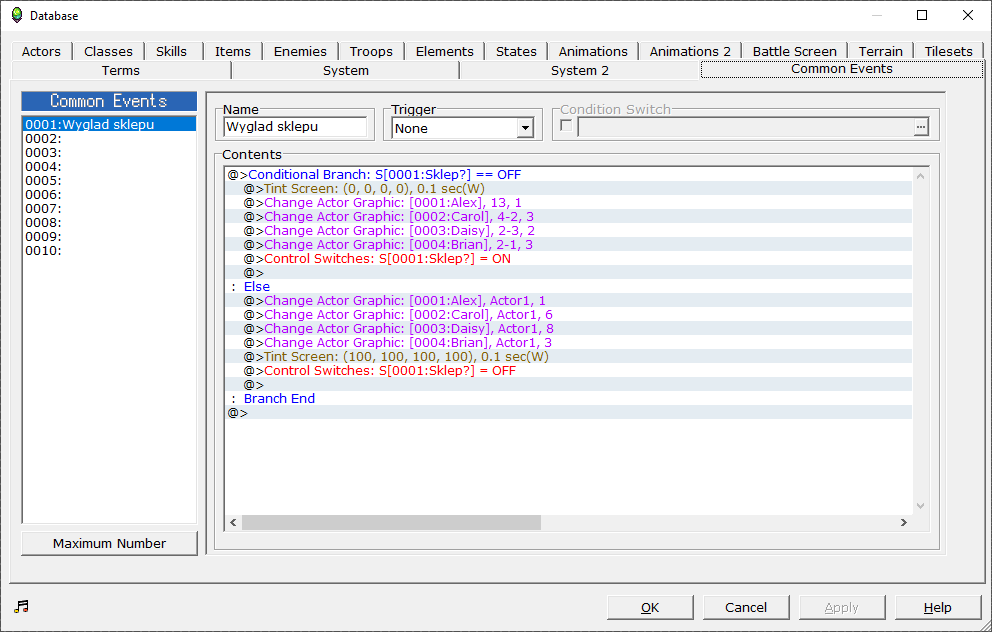Select common event 0007 in list
Viewport: 992px width, 632px height.
pyautogui.click(x=109, y=208)
